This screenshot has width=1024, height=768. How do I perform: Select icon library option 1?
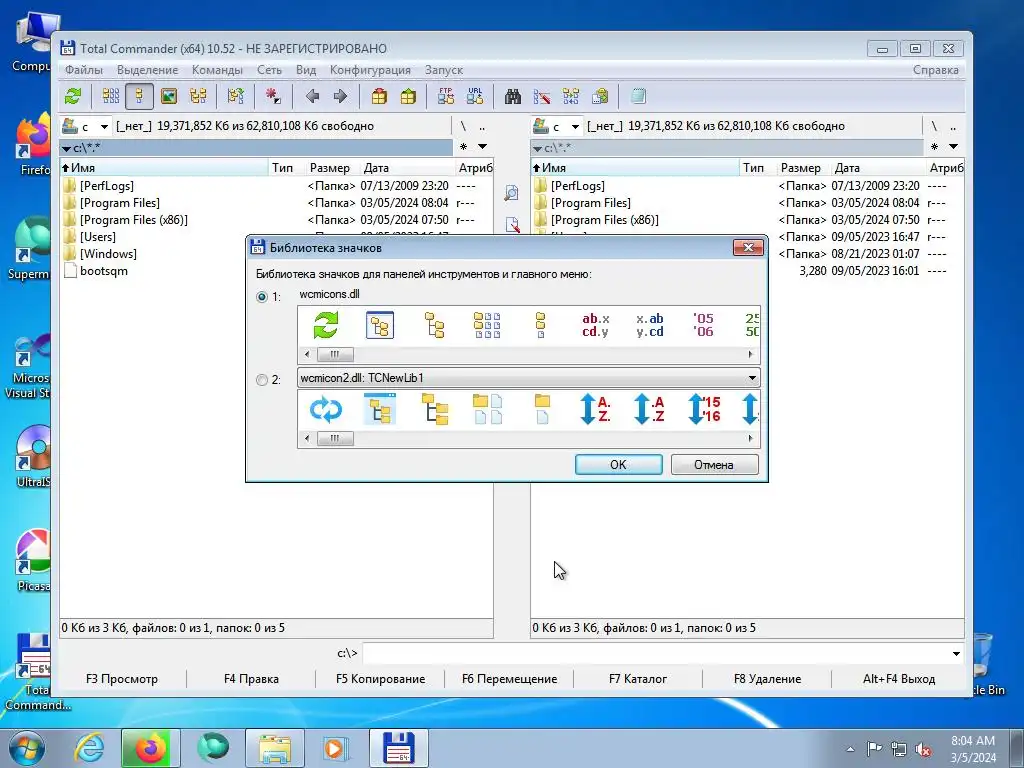tap(262, 296)
